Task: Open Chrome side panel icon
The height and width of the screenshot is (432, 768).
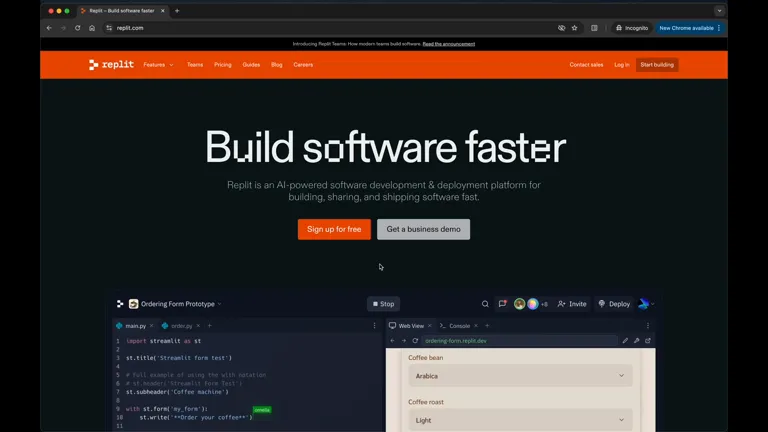Action: (594, 28)
